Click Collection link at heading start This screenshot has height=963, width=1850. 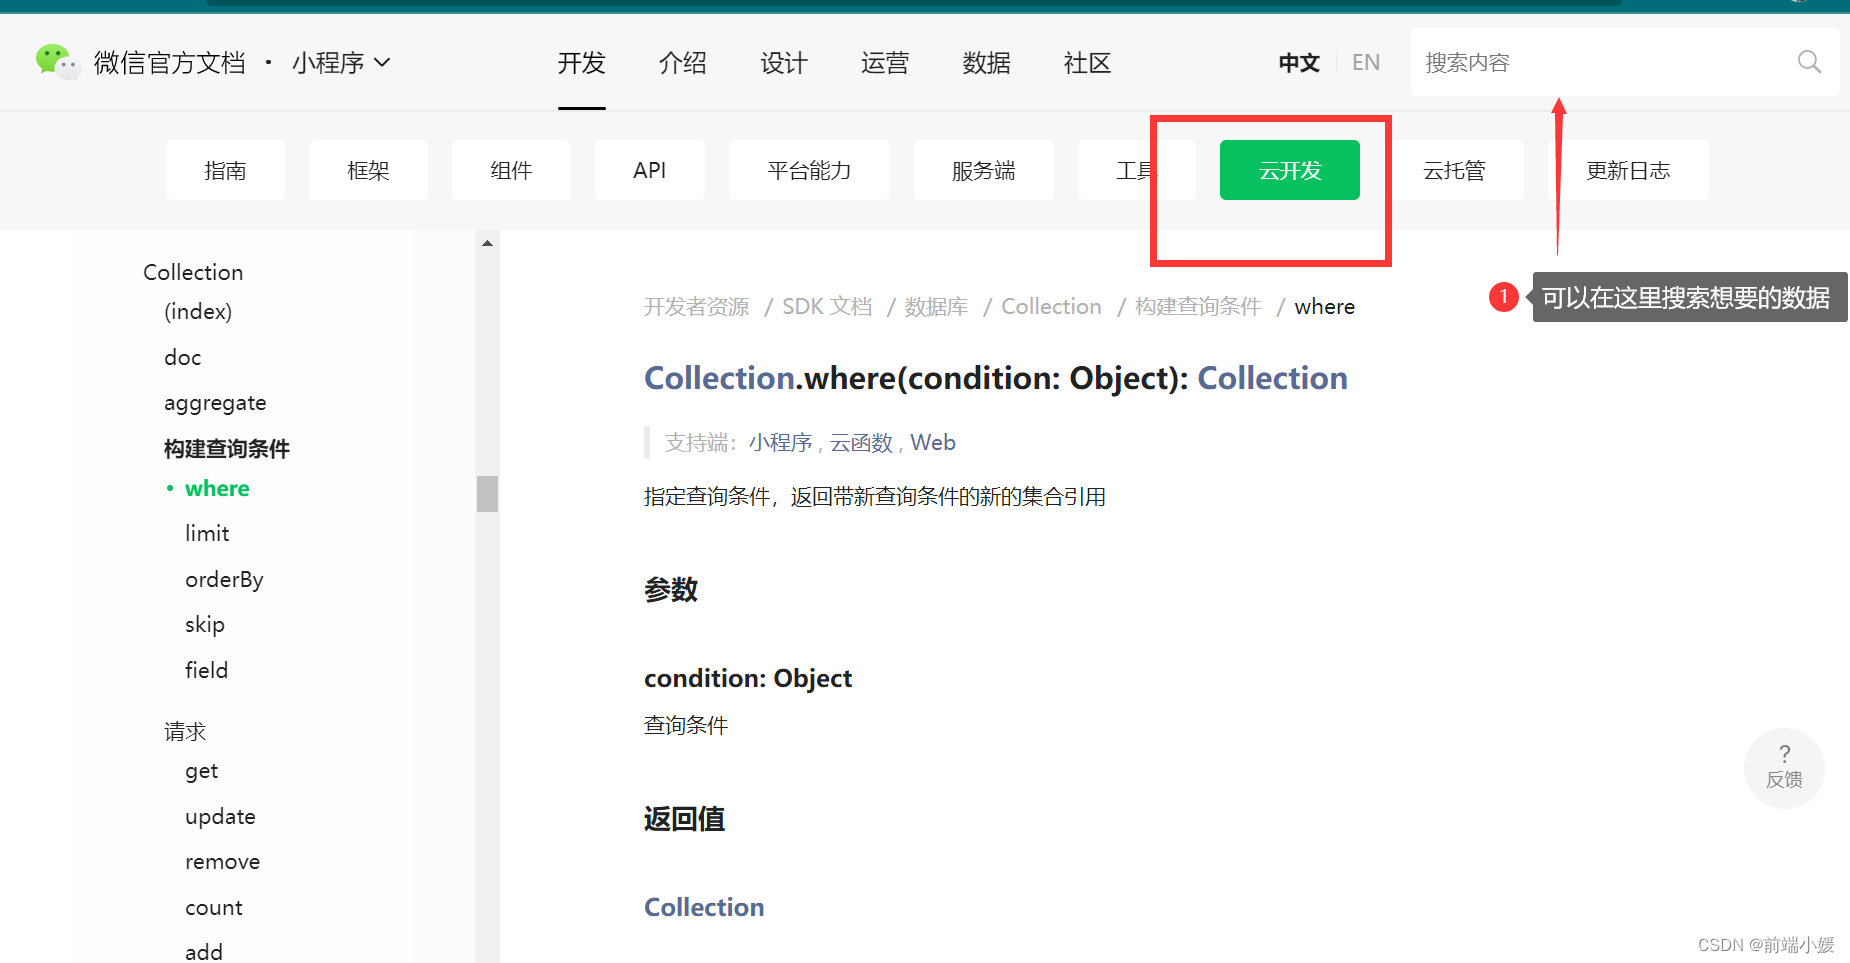click(720, 378)
